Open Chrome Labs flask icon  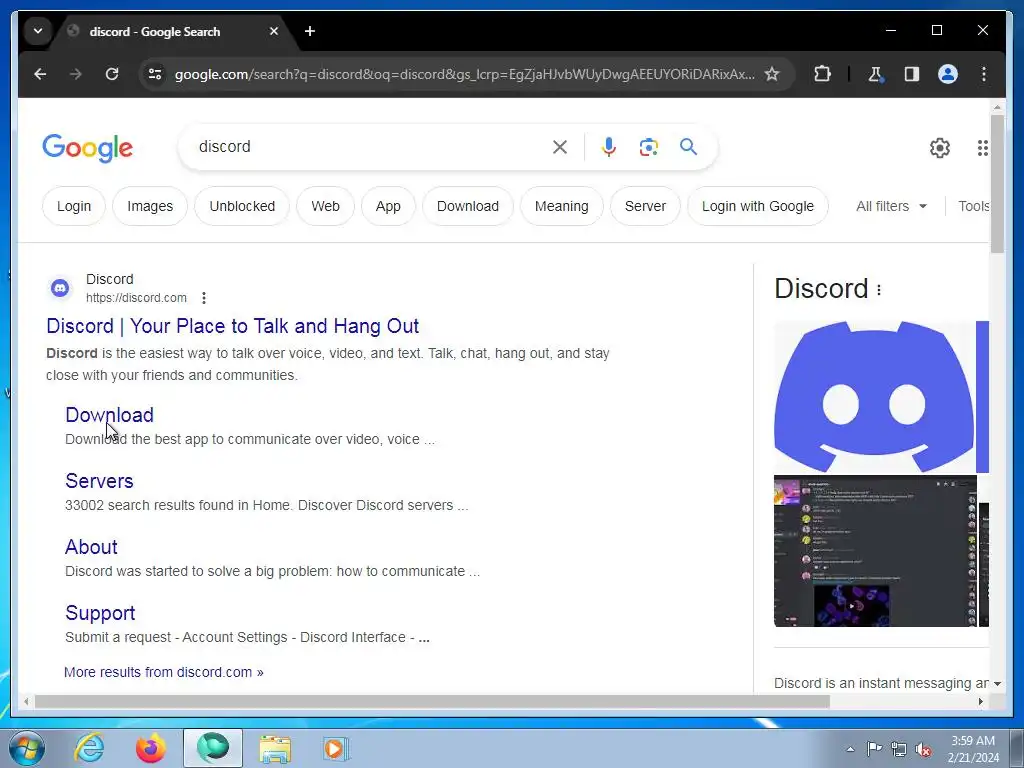pyautogui.click(x=876, y=74)
